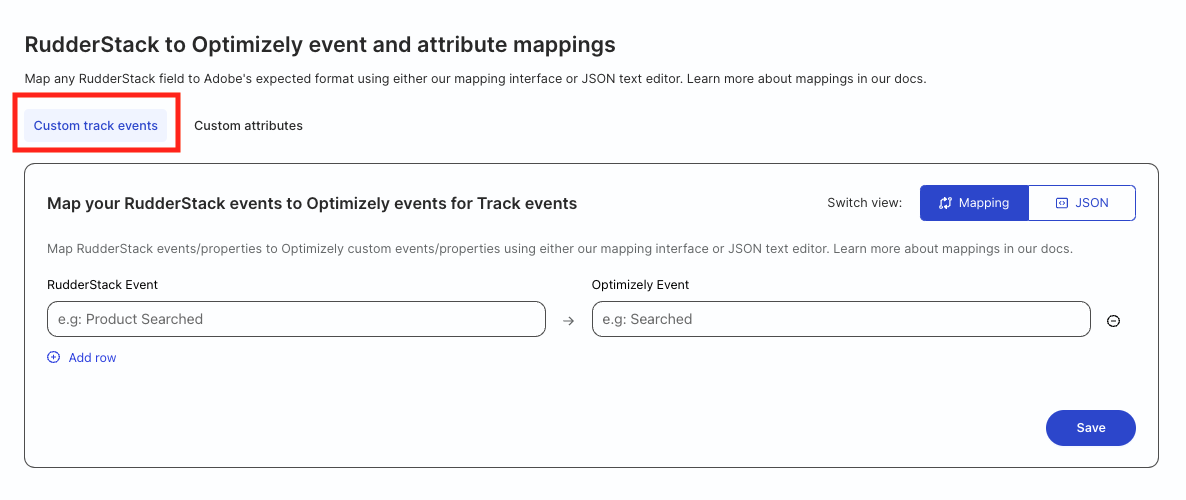Image resolution: width=1186 pixels, height=500 pixels.
Task: Select the Mapping view button
Action: (x=974, y=203)
